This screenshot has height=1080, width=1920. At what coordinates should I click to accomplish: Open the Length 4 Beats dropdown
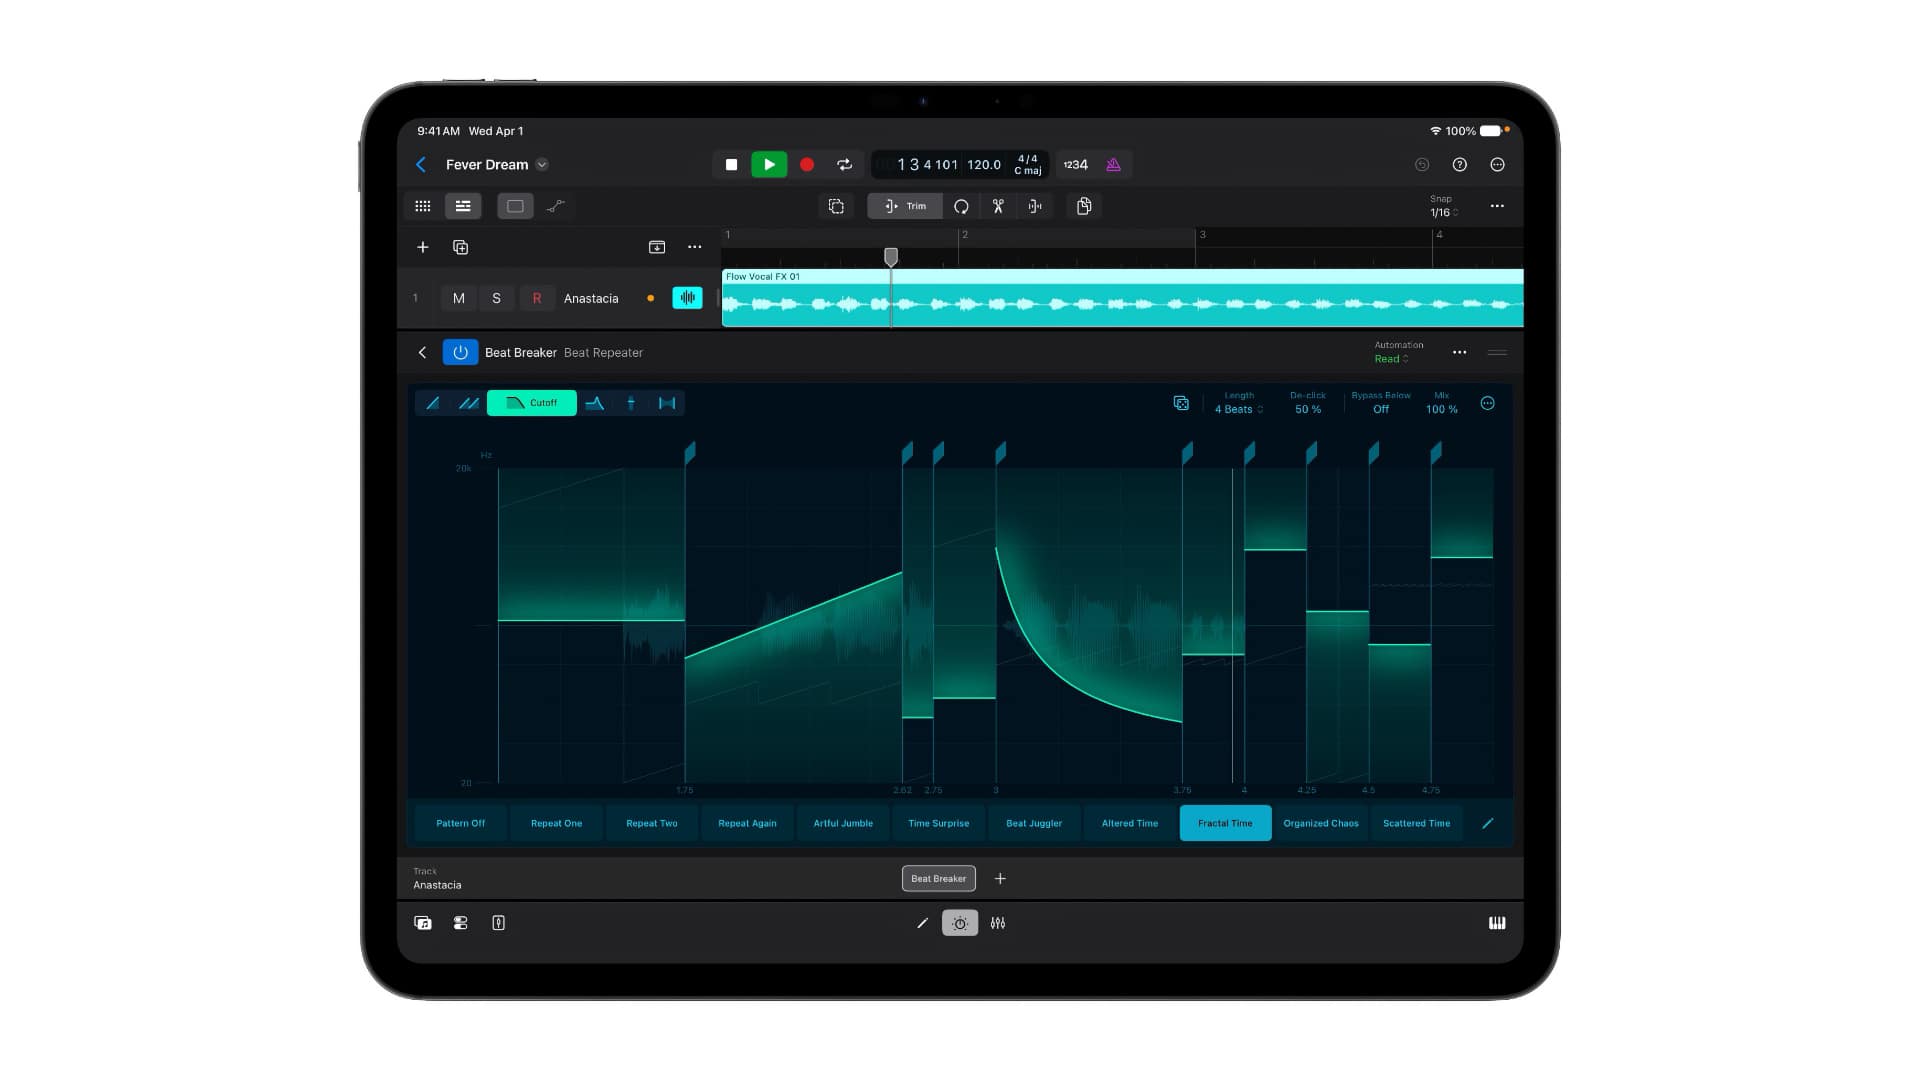[x=1239, y=403]
